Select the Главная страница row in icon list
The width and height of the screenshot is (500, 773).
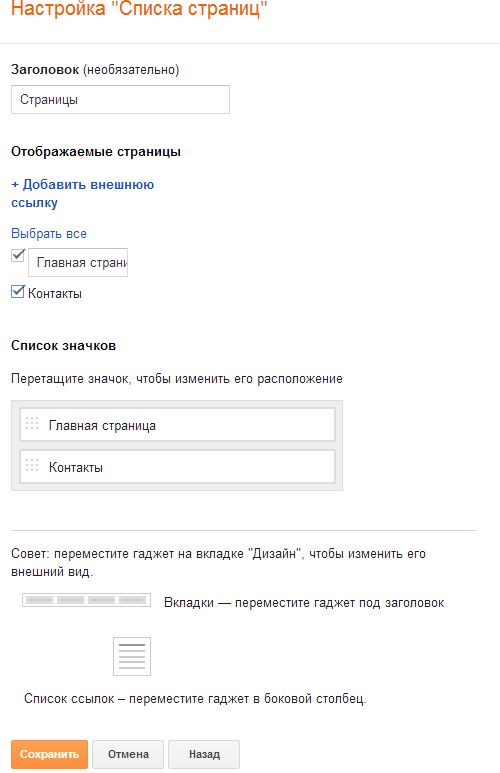[178, 424]
